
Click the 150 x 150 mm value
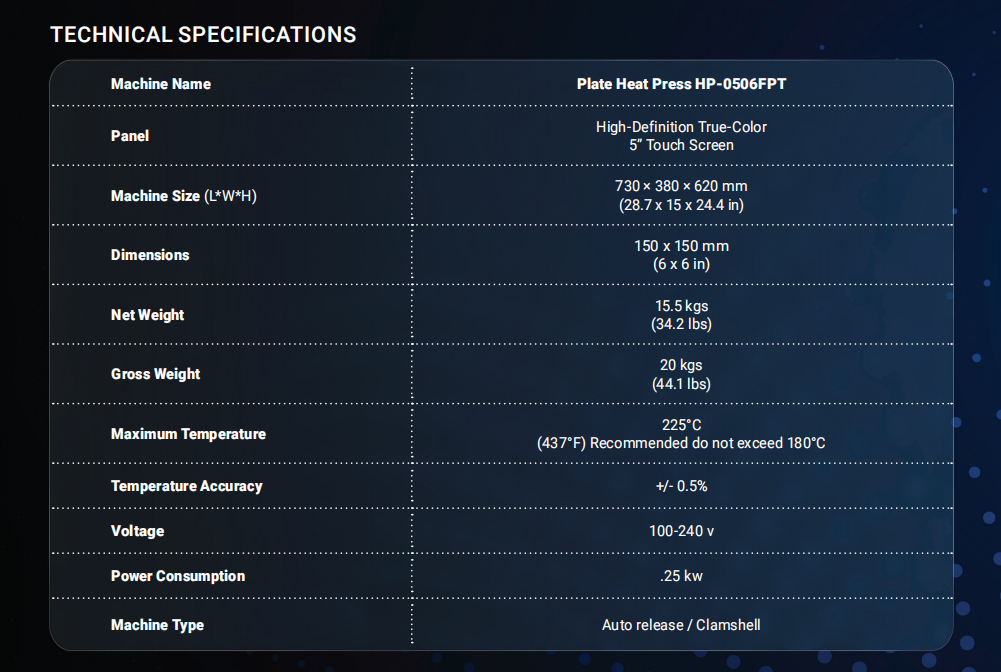(681, 246)
